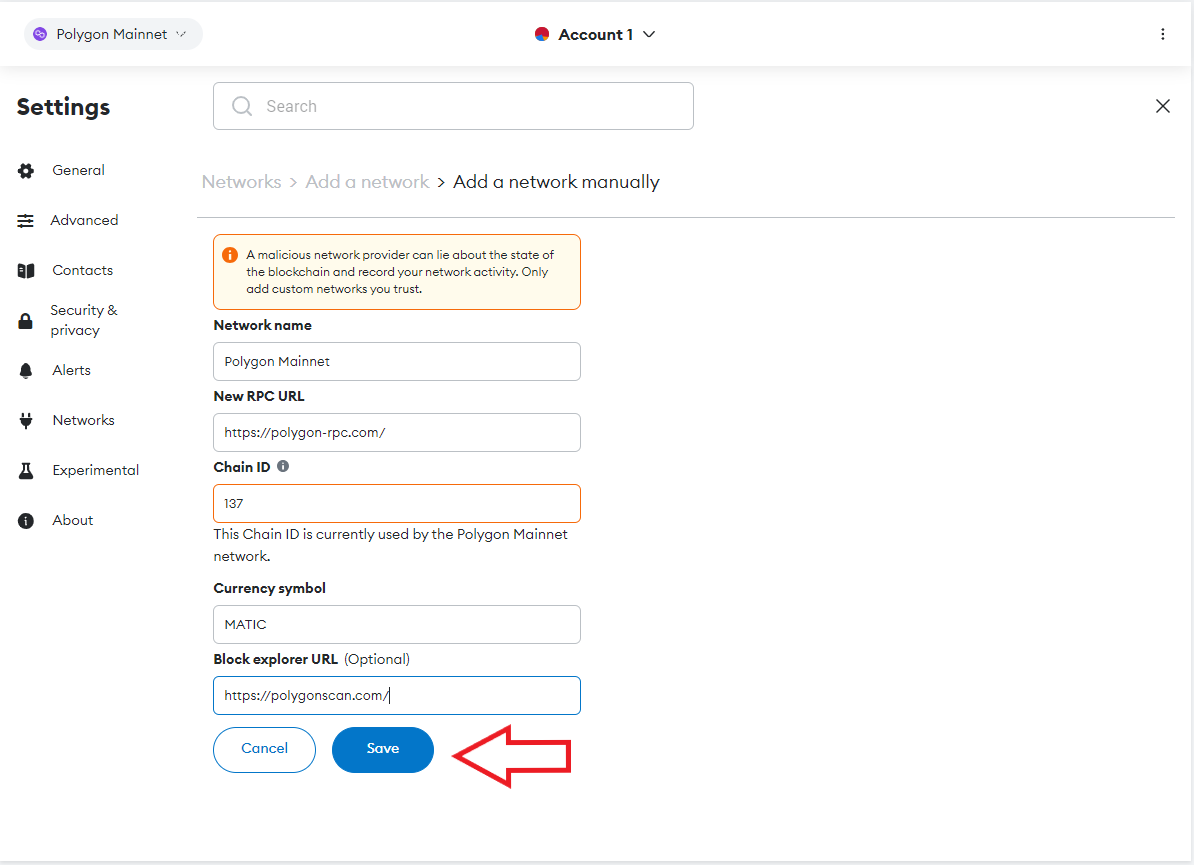The width and height of the screenshot is (1194, 865).
Task: Go back to Networks breadcrumb
Action: pyautogui.click(x=241, y=182)
